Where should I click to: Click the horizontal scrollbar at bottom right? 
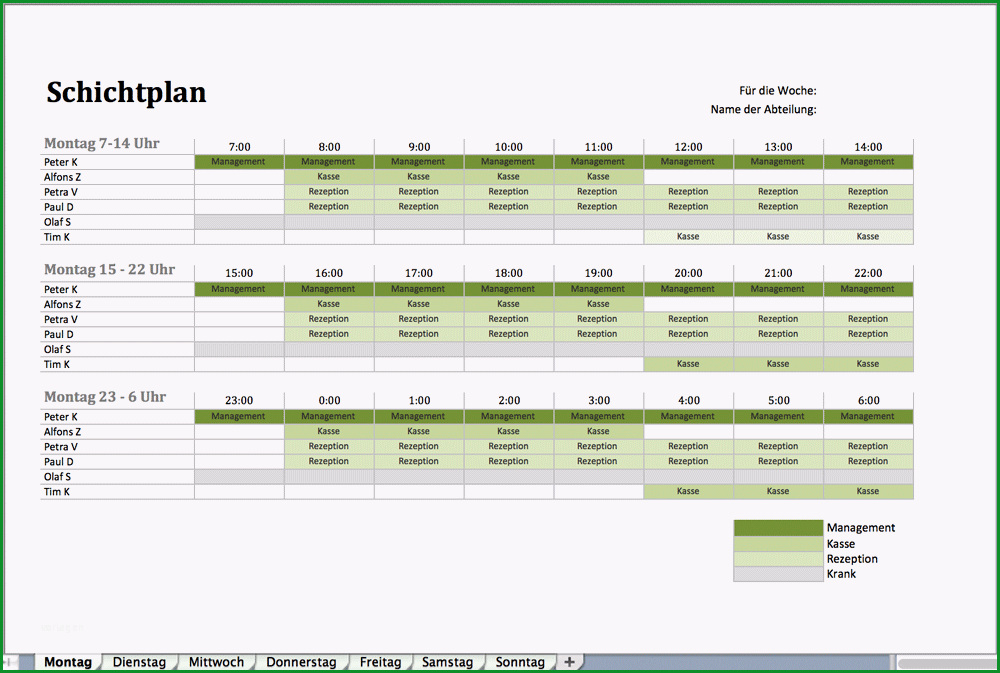pos(946,663)
